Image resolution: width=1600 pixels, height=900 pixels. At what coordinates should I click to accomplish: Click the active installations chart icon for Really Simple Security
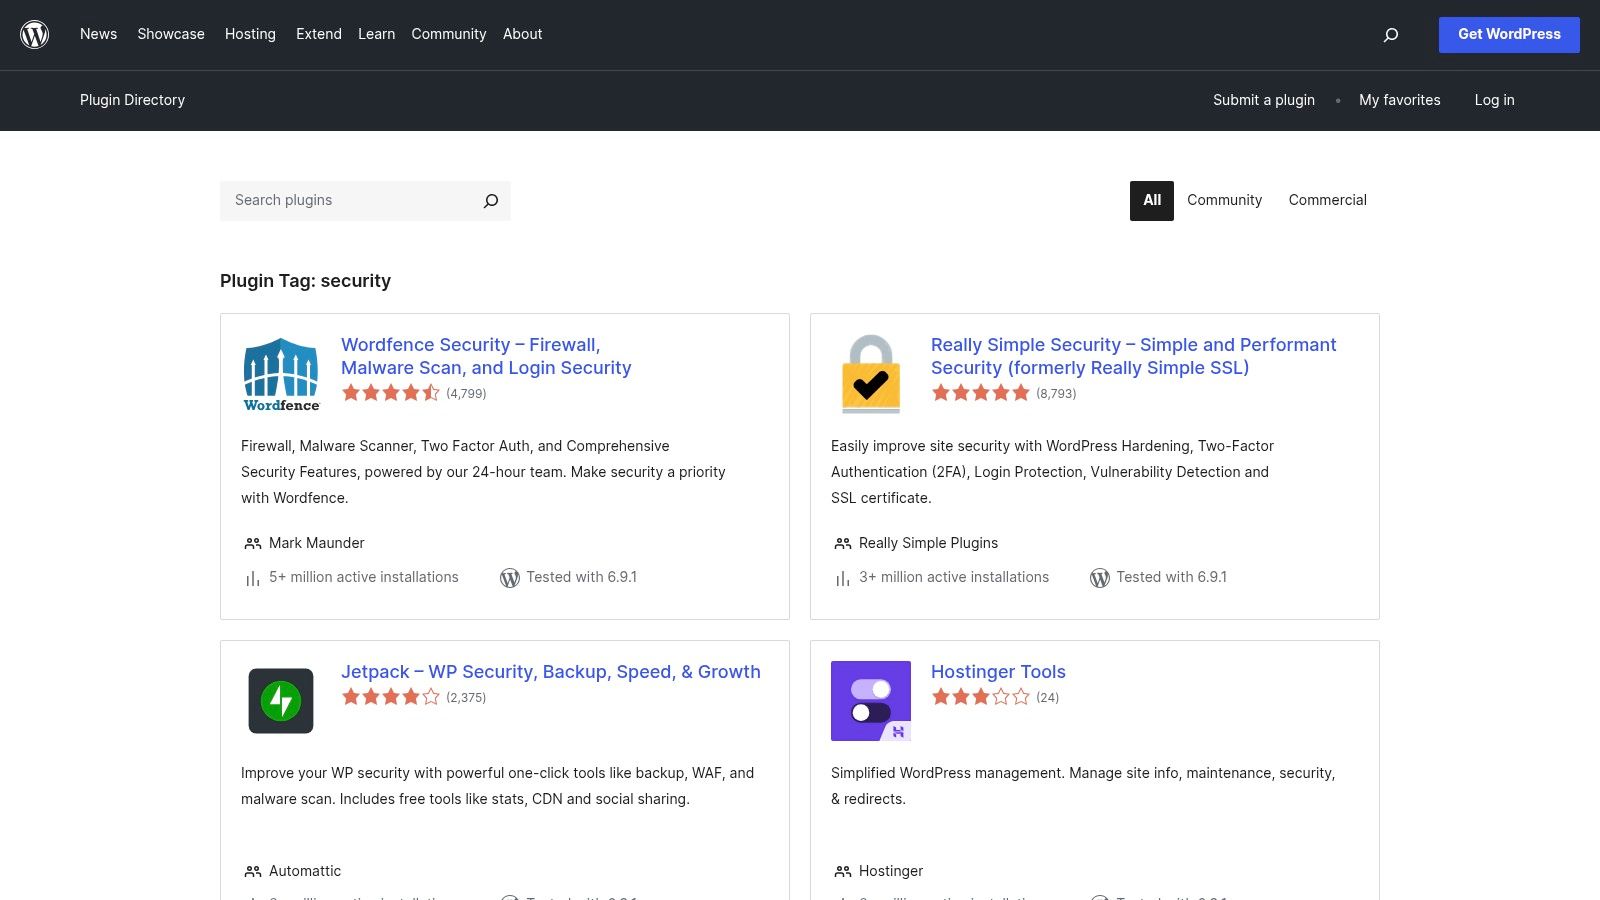point(842,578)
